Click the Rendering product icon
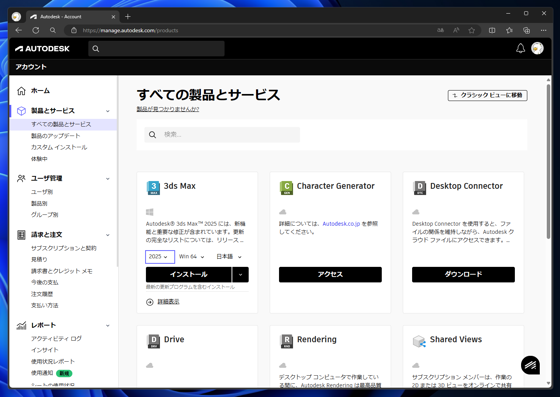 click(287, 341)
